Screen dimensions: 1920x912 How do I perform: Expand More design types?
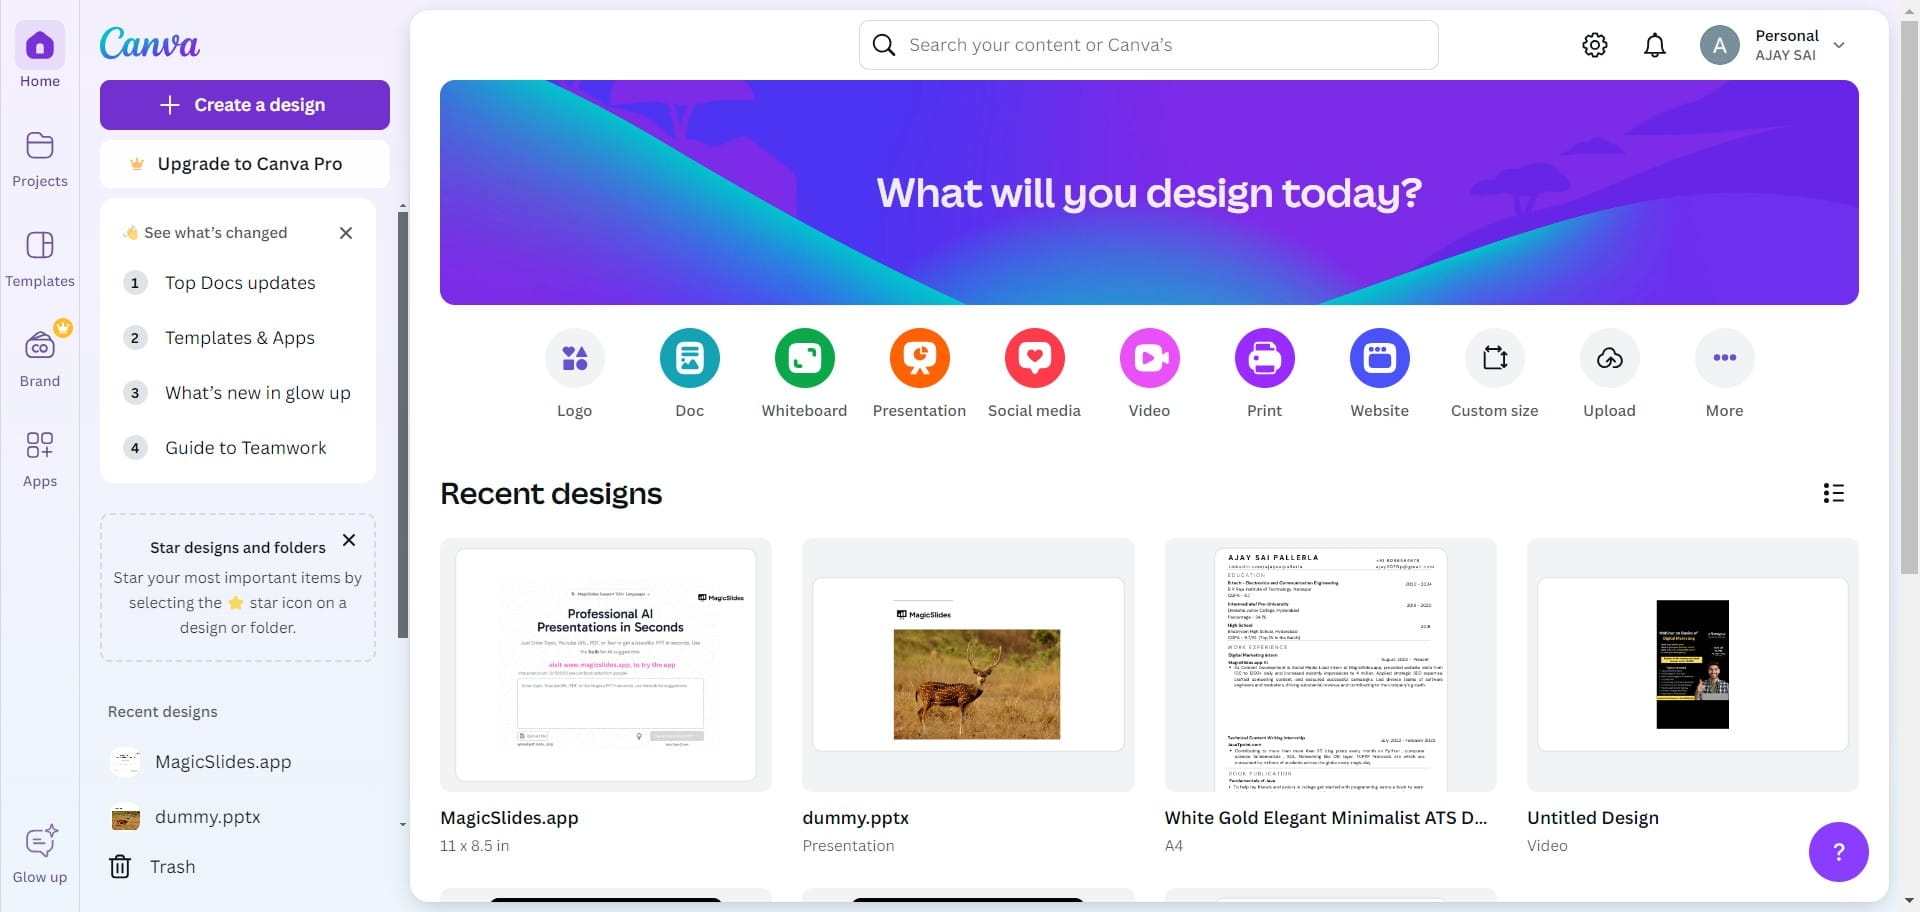(1724, 358)
